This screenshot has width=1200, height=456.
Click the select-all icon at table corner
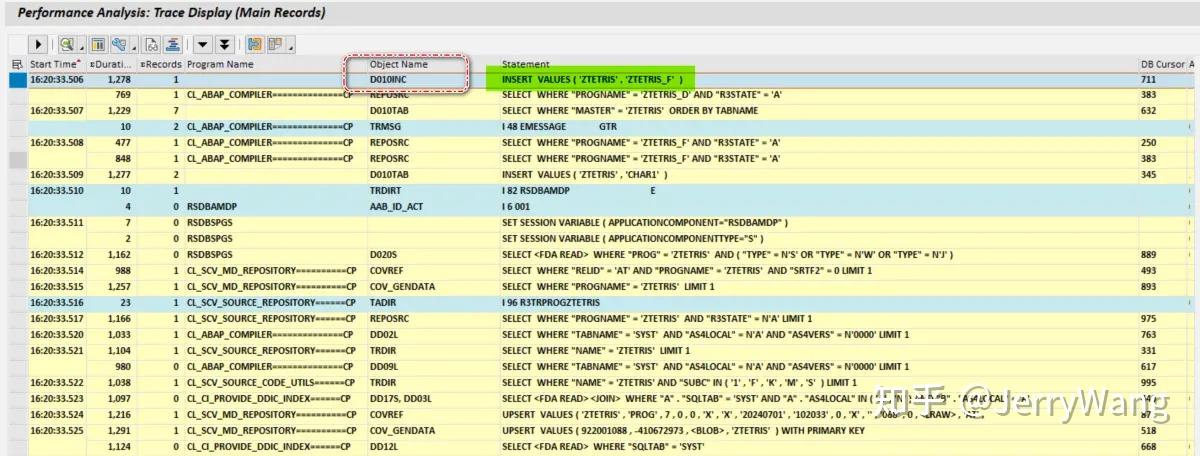click(17, 64)
